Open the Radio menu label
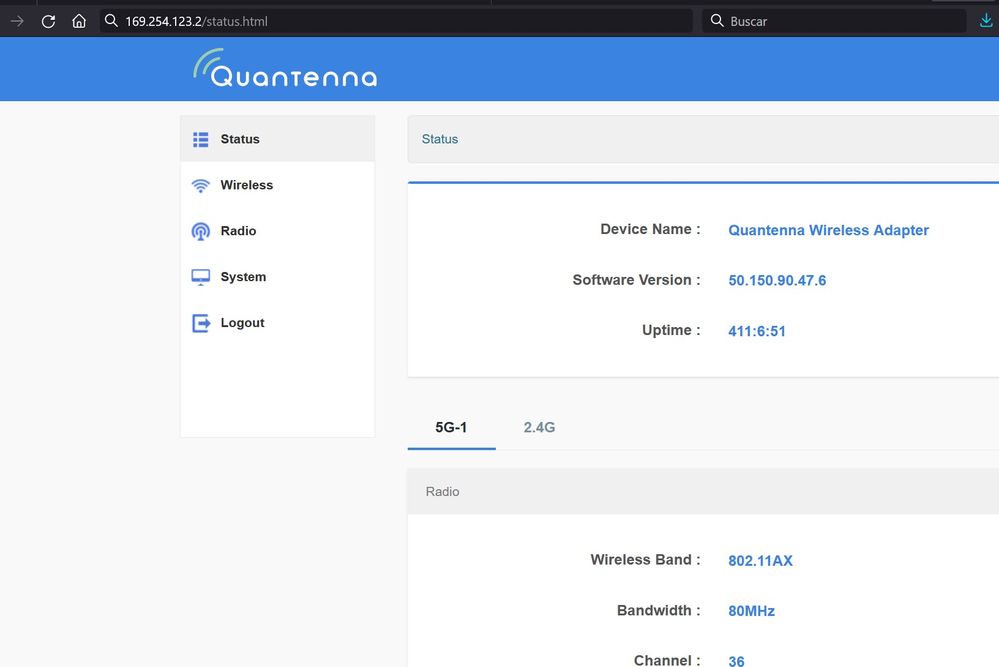Image resolution: width=999 pixels, height=667 pixels. pos(238,231)
